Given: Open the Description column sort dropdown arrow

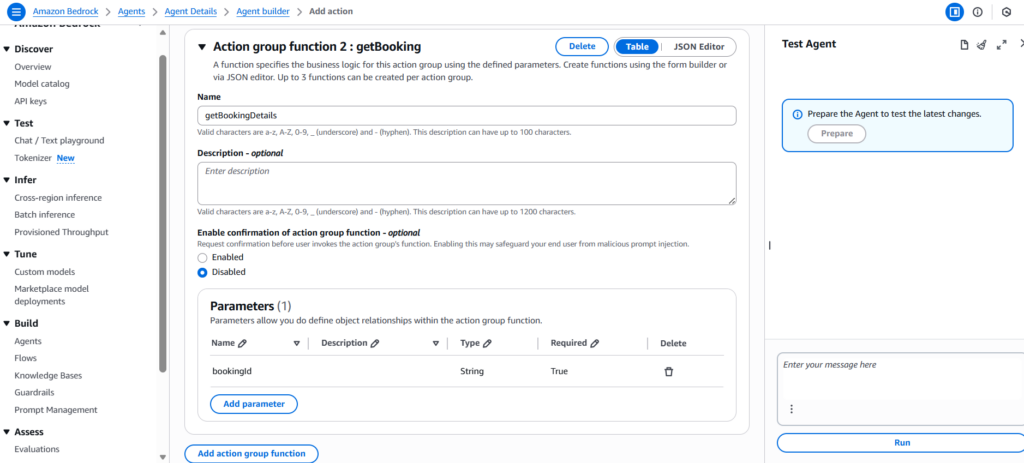Looking at the screenshot, I should coord(437,343).
